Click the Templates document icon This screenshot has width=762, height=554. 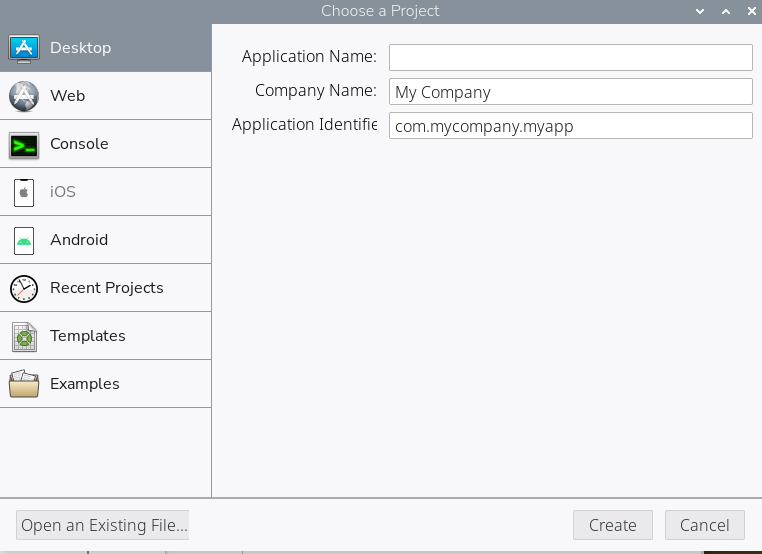(x=24, y=336)
